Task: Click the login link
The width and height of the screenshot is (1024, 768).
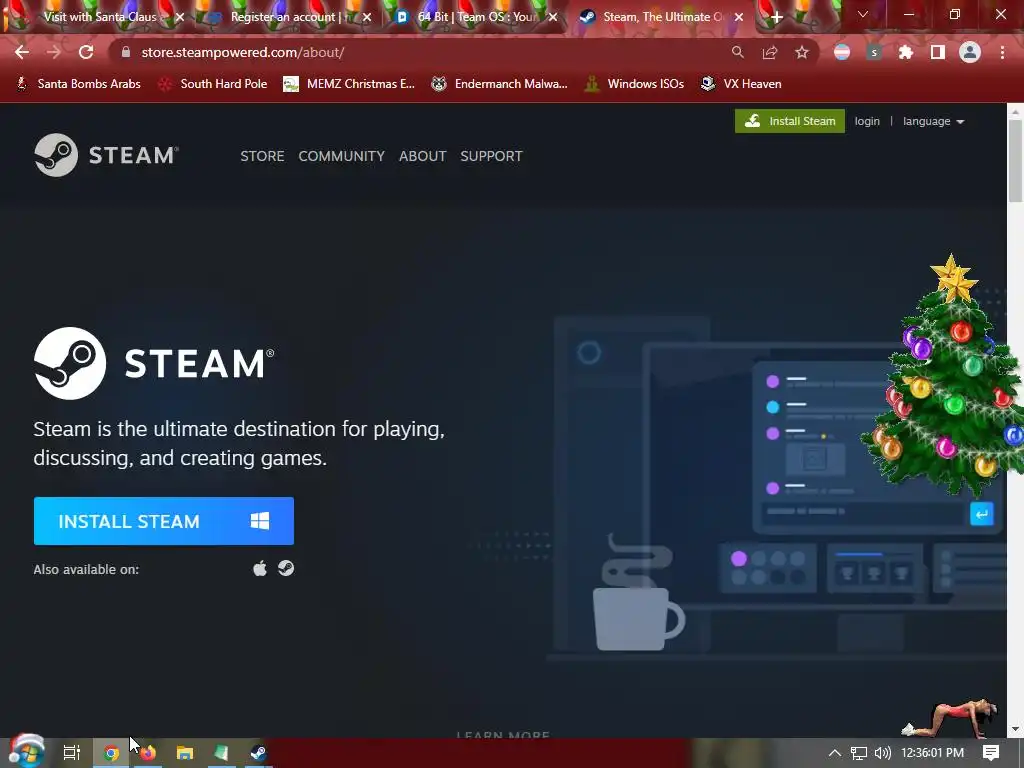Action: tap(867, 121)
